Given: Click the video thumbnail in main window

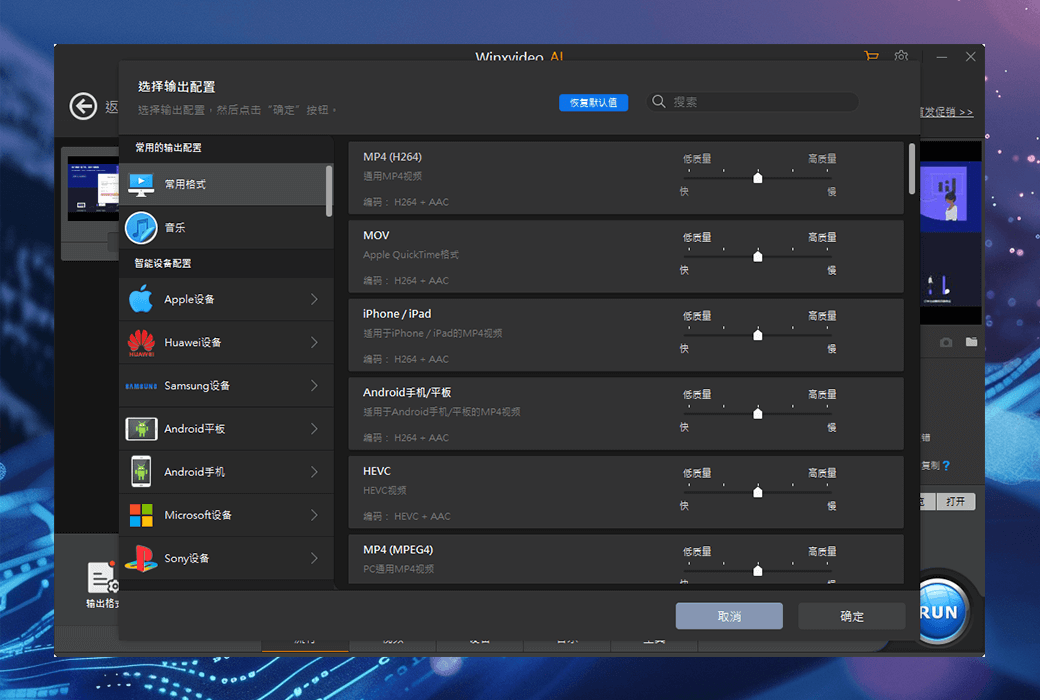Looking at the screenshot, I should point(93,188).
